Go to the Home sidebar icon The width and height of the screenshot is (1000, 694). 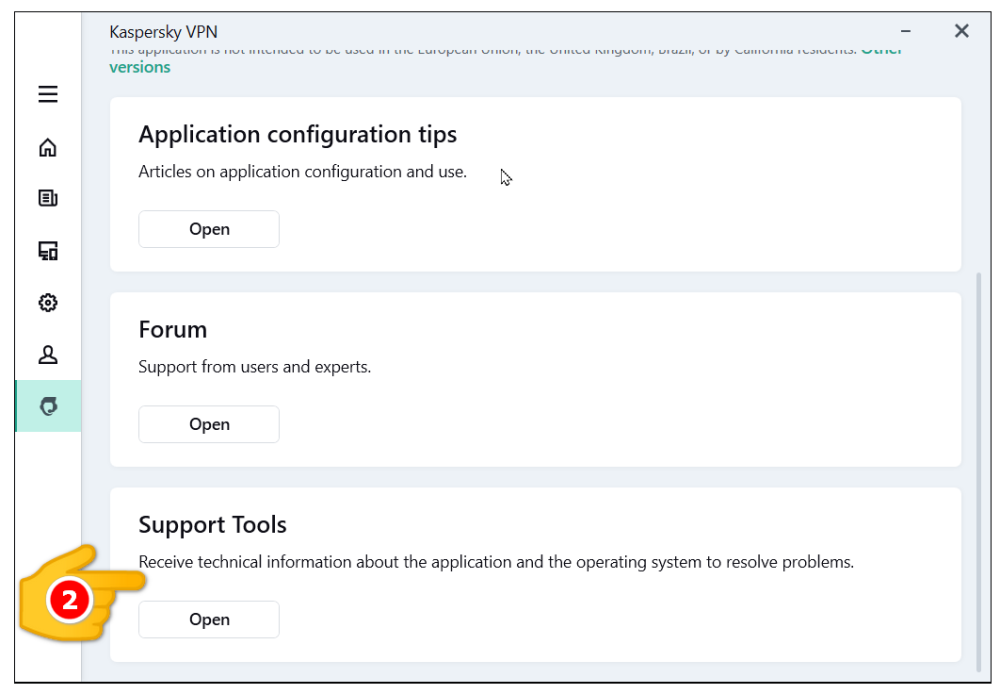[48, 148]
